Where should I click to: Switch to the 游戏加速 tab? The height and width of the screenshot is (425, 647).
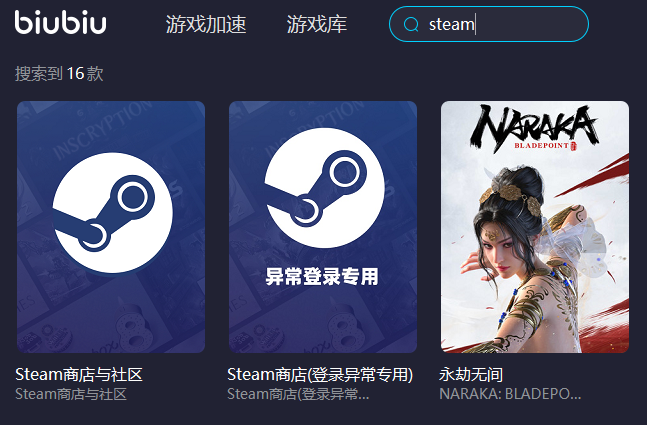pyautogui.click(x=206, y=24)
